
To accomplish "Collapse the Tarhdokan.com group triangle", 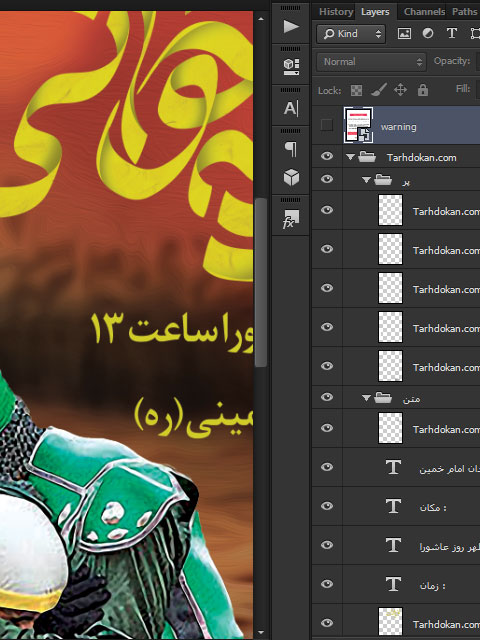I will click(350, 157).
